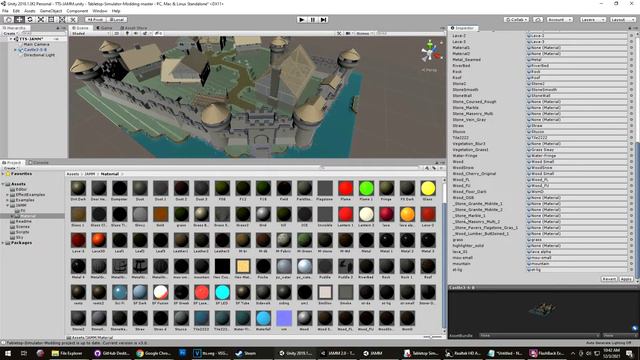Open the Layout dropdown
Screen dimensions: 640x360
622,20
